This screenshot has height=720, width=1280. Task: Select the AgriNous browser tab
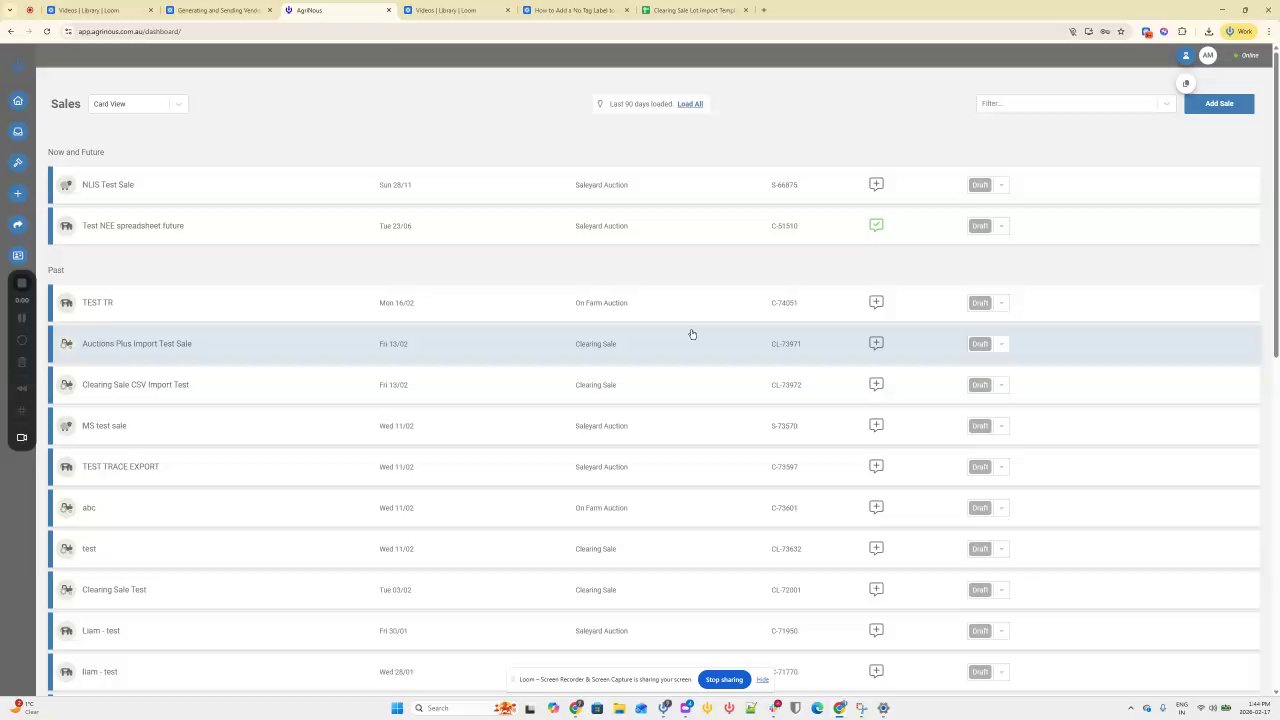(338, 10)
